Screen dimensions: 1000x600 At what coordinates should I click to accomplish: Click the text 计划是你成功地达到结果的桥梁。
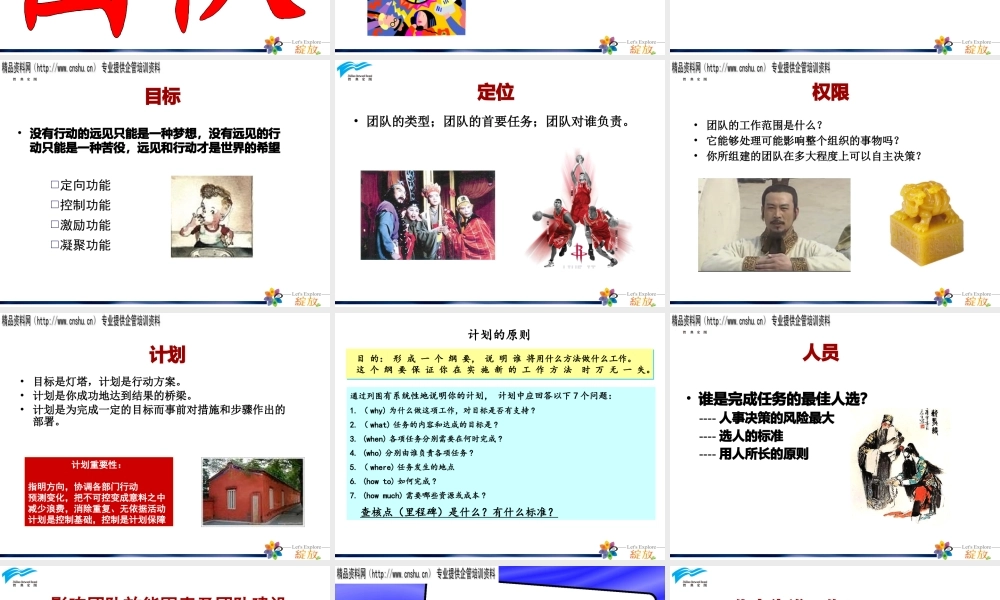tap(113, 395)
